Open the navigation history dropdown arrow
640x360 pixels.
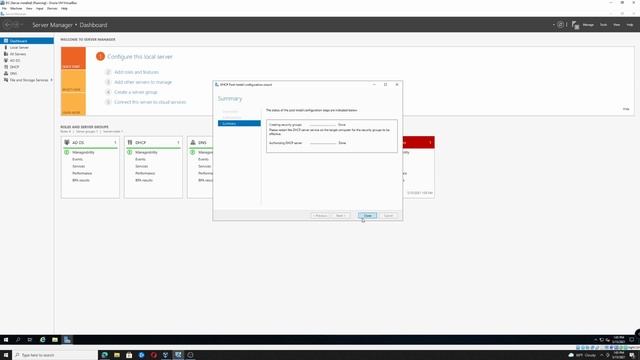pos(22,25)
